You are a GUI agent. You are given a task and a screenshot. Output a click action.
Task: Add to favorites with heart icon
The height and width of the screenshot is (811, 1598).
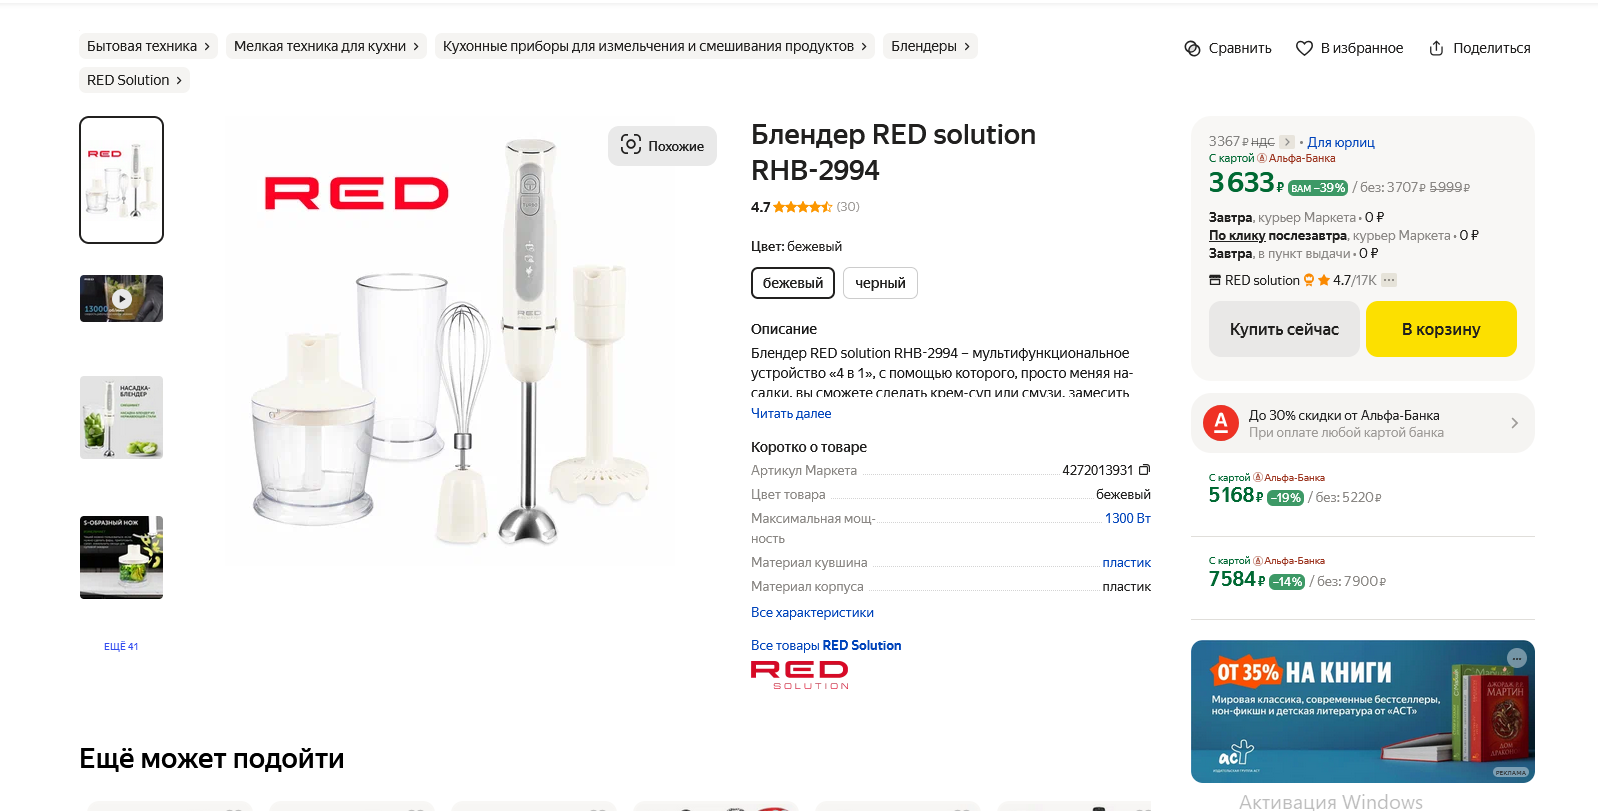coord(1304,48)
